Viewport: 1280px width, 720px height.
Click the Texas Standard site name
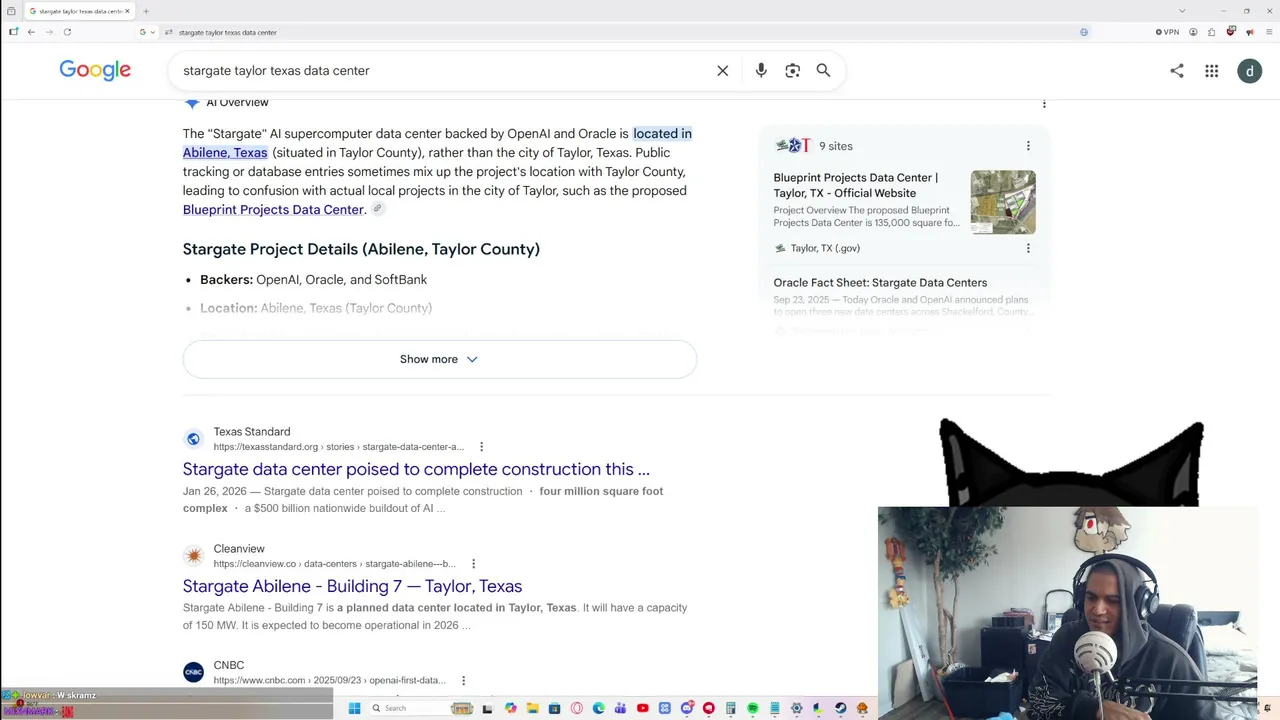pyautogui.click(x=252, y=432)
